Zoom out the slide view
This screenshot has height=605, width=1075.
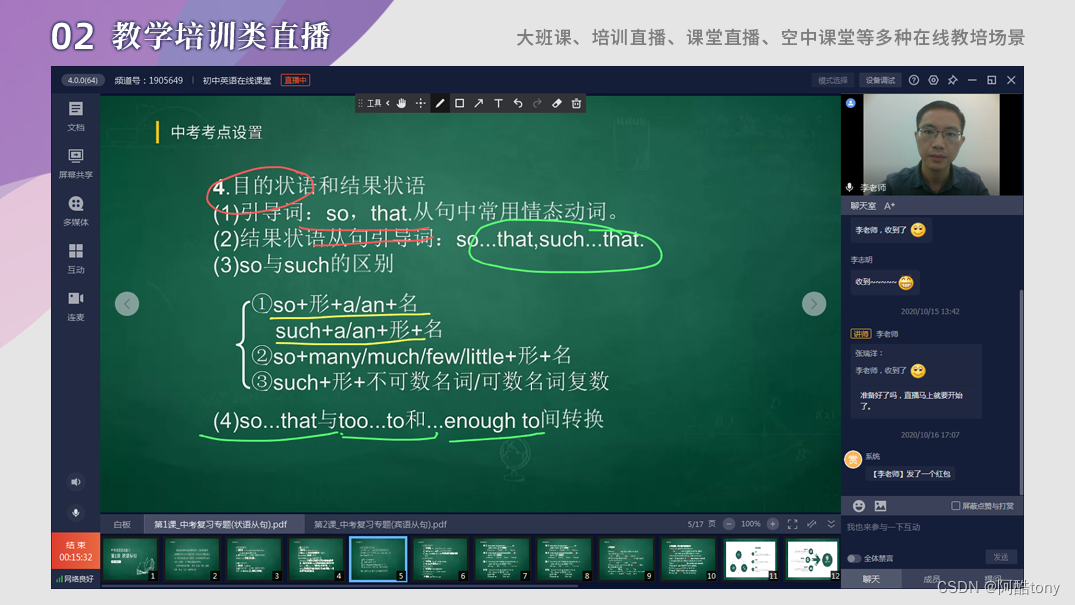(x=729, y=524)
